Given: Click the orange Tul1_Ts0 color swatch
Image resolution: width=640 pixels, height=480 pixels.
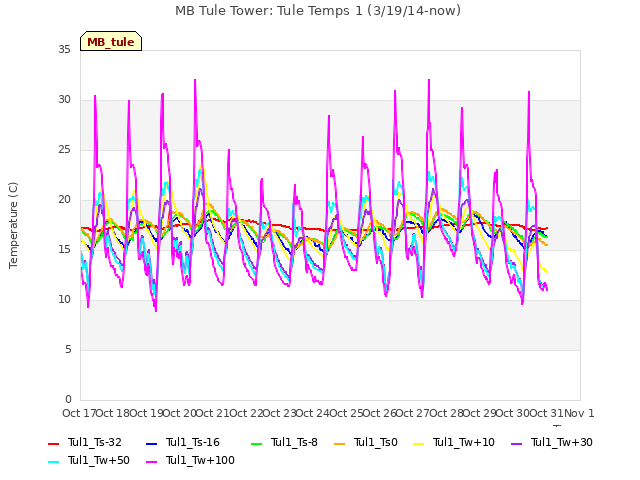Looking at the screenshot, I should coord(339,443).
